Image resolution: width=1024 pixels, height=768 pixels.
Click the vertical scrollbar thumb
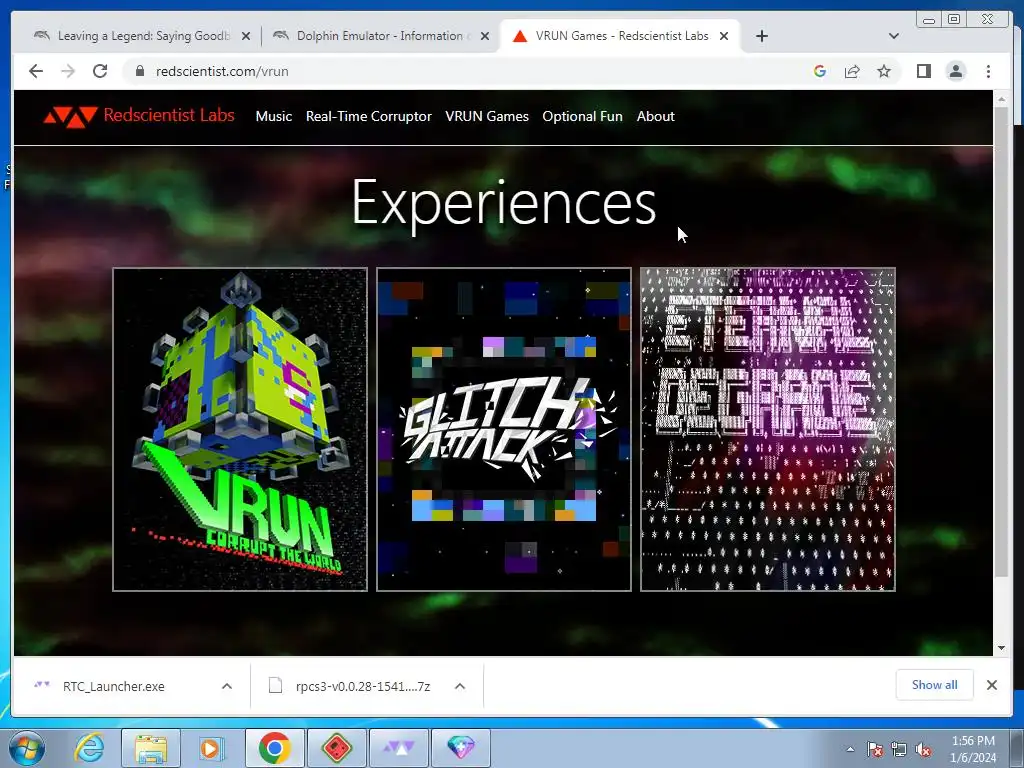click(1001, 341)
